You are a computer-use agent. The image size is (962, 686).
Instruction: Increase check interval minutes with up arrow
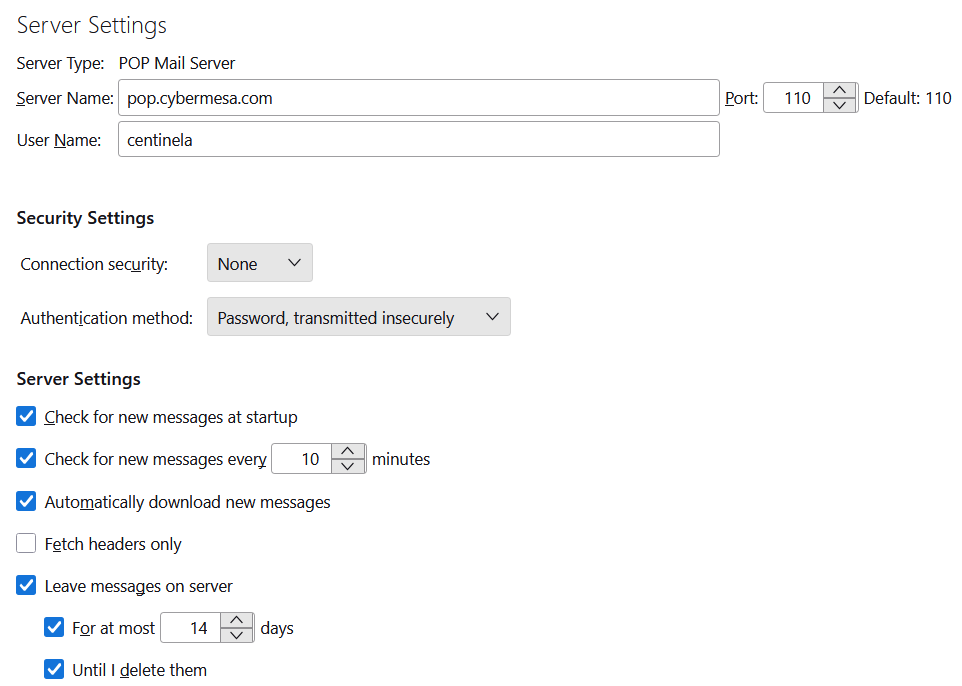pyautogui.click(x=347, y=451)
